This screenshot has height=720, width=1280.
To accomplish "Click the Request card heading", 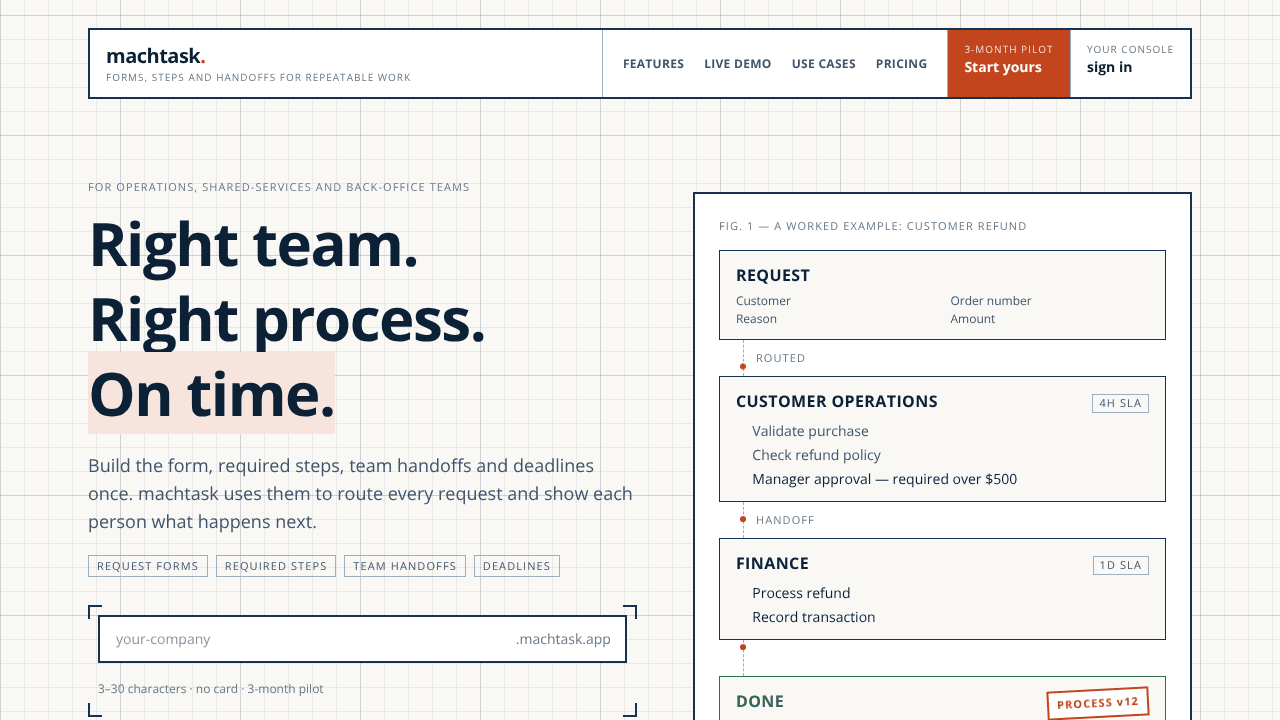I will pyautogui.click(x=773, y=276).
